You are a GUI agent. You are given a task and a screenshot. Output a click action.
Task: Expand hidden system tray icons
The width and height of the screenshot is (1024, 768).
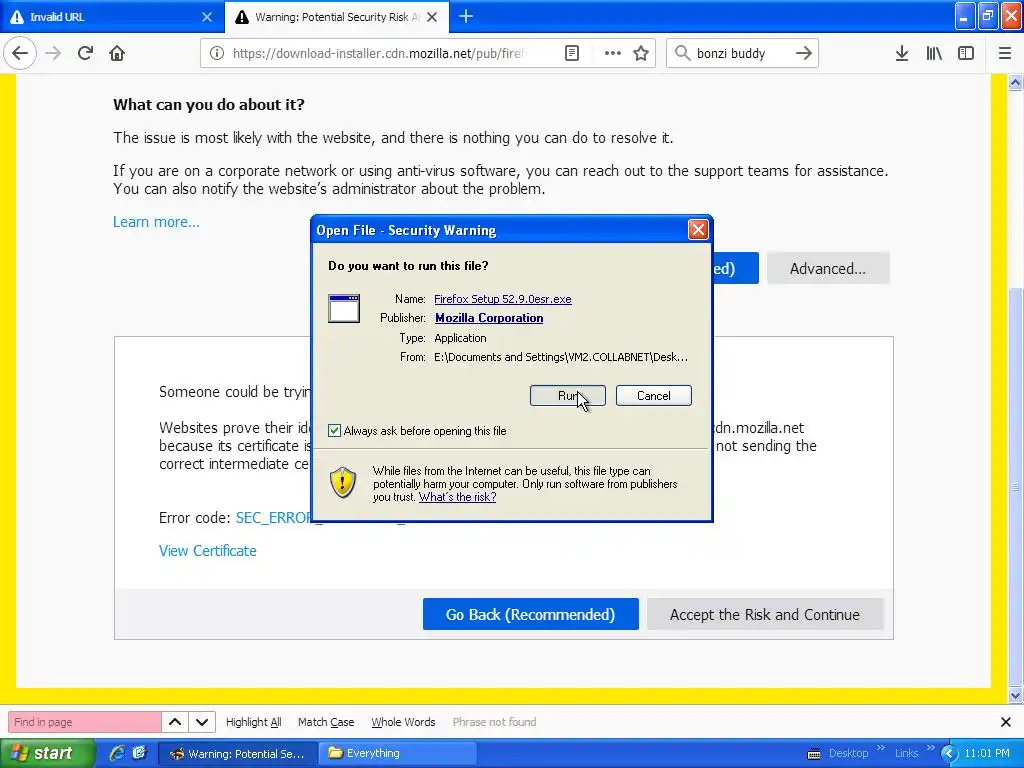click(x=949, y=754)
